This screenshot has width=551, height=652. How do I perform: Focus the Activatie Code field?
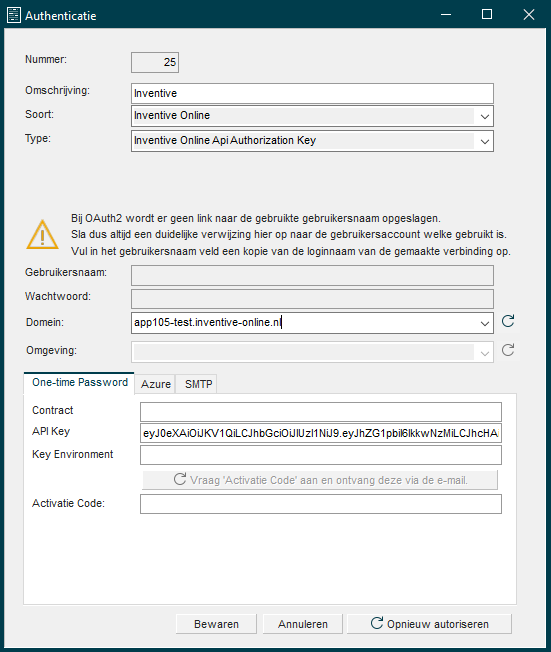pos(321,504)
